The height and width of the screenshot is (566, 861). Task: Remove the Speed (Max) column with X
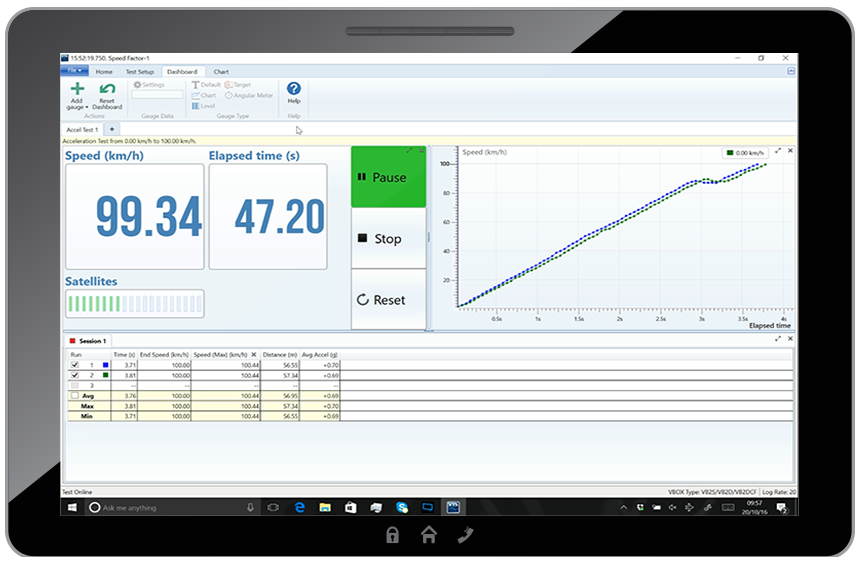click(x=253, y=354)
